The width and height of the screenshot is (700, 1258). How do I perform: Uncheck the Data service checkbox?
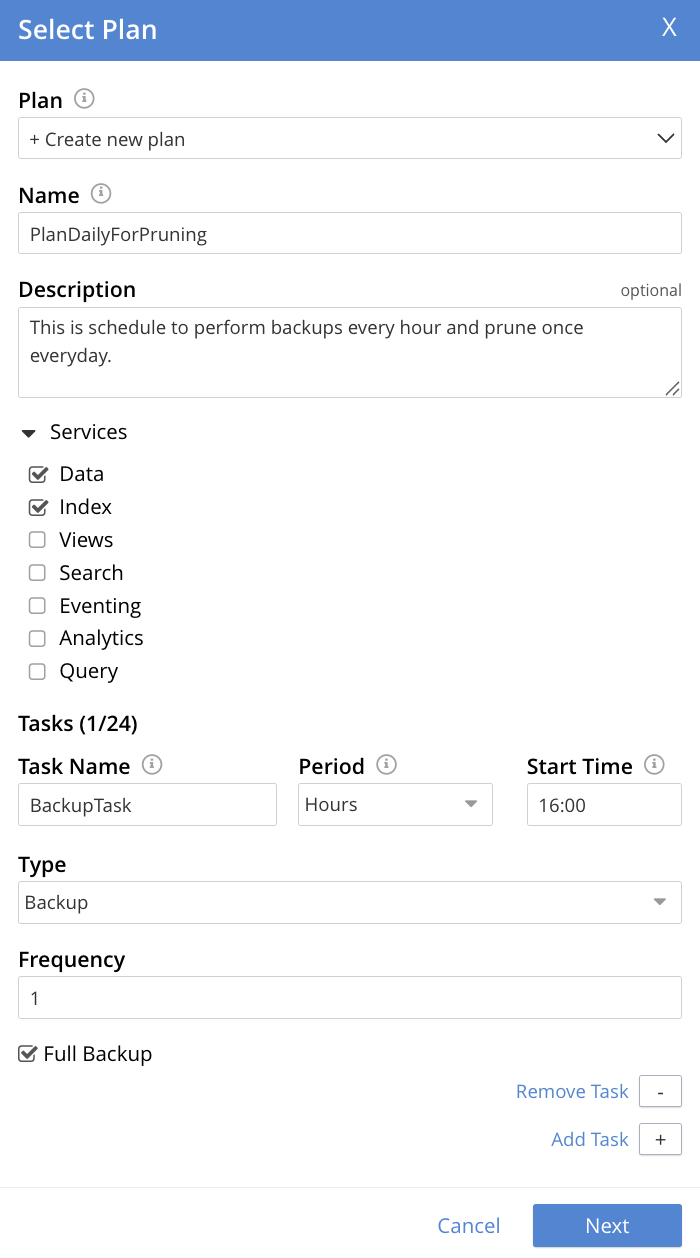tap(38, 474)
